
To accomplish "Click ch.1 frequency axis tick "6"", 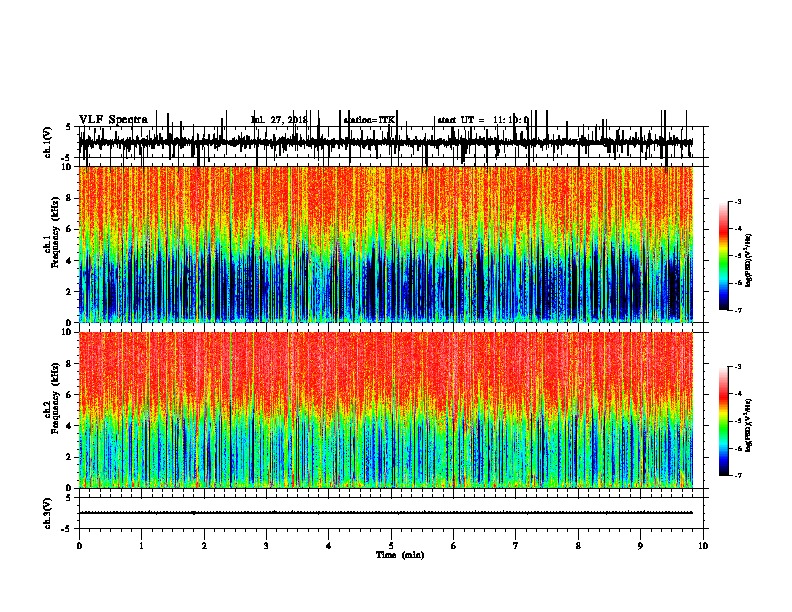I will 70,229.
